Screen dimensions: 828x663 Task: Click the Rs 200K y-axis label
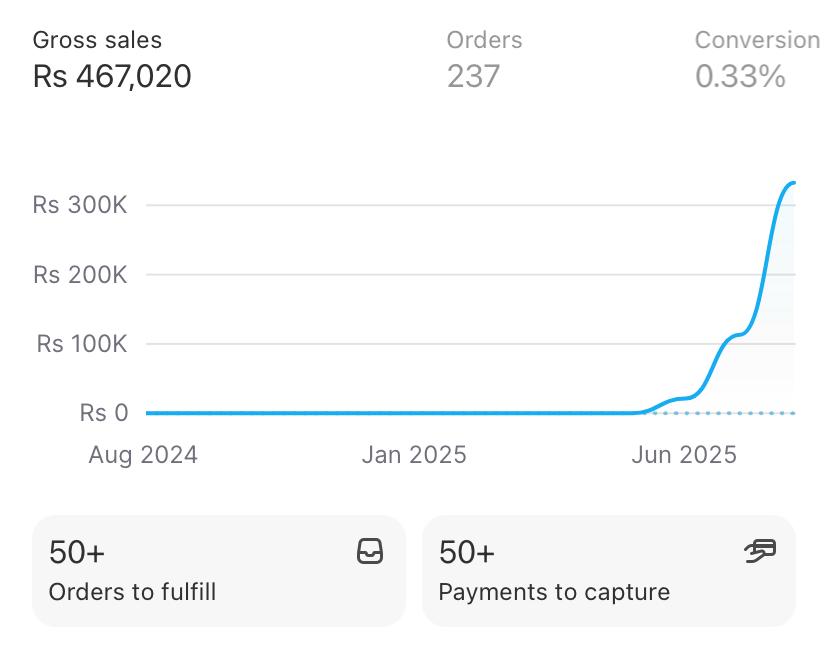coord(80,275)
